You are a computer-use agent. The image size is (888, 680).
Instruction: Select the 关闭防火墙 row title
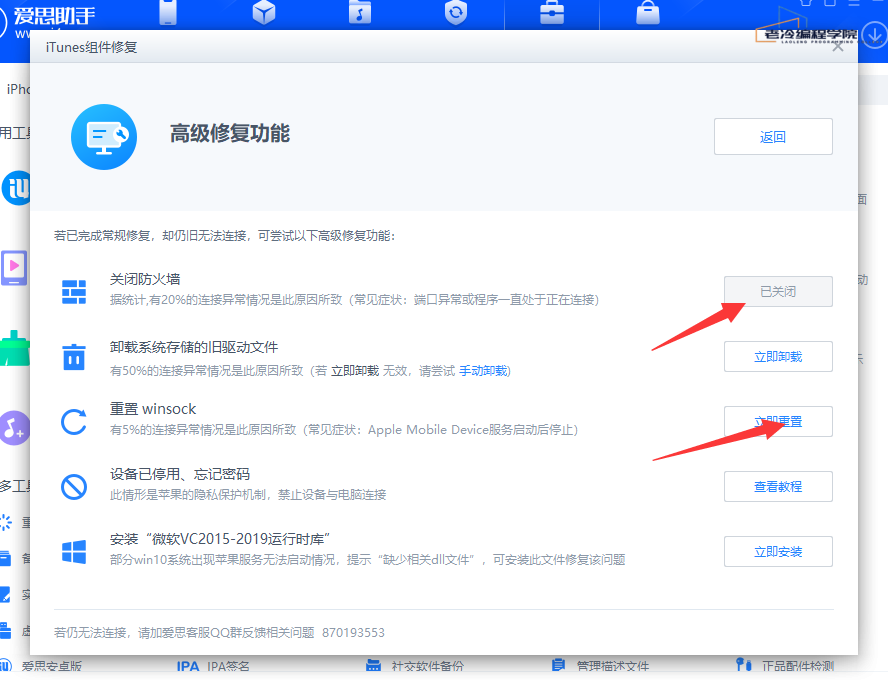point(145,279)
